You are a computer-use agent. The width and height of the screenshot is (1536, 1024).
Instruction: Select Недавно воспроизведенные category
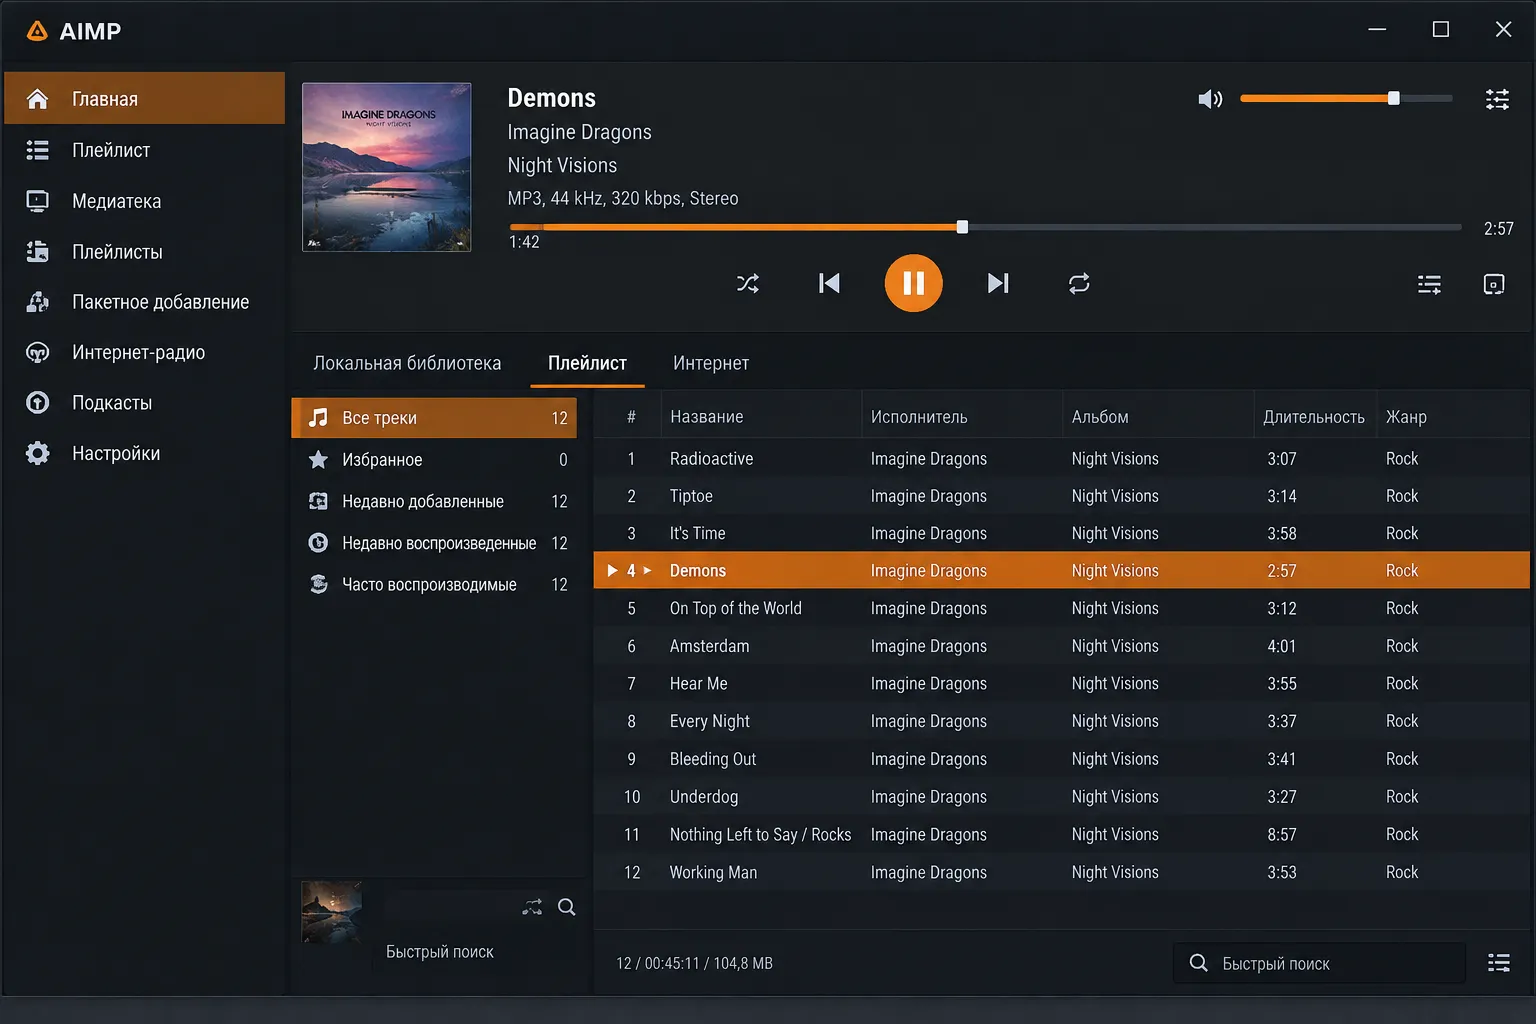[x=435, y=543]
